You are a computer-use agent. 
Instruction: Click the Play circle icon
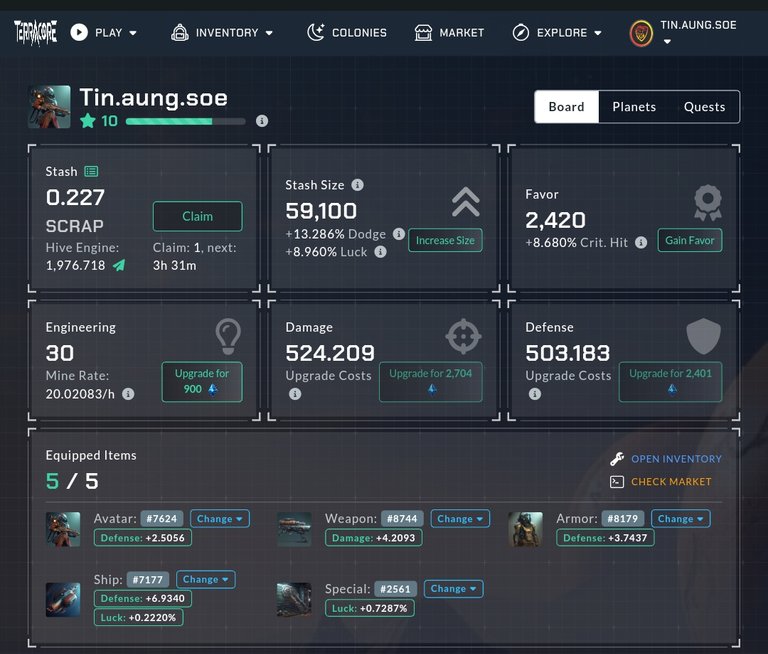[79, 33]
